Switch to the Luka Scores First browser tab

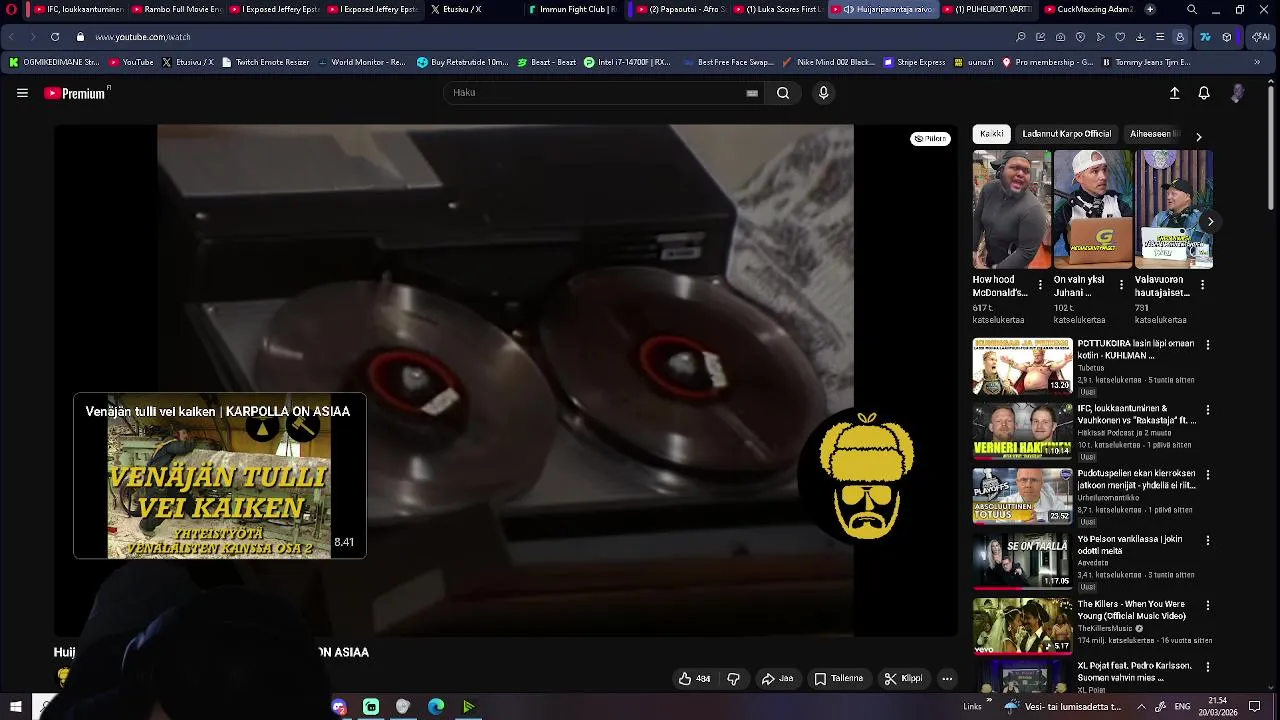click(x=777, y=9)
